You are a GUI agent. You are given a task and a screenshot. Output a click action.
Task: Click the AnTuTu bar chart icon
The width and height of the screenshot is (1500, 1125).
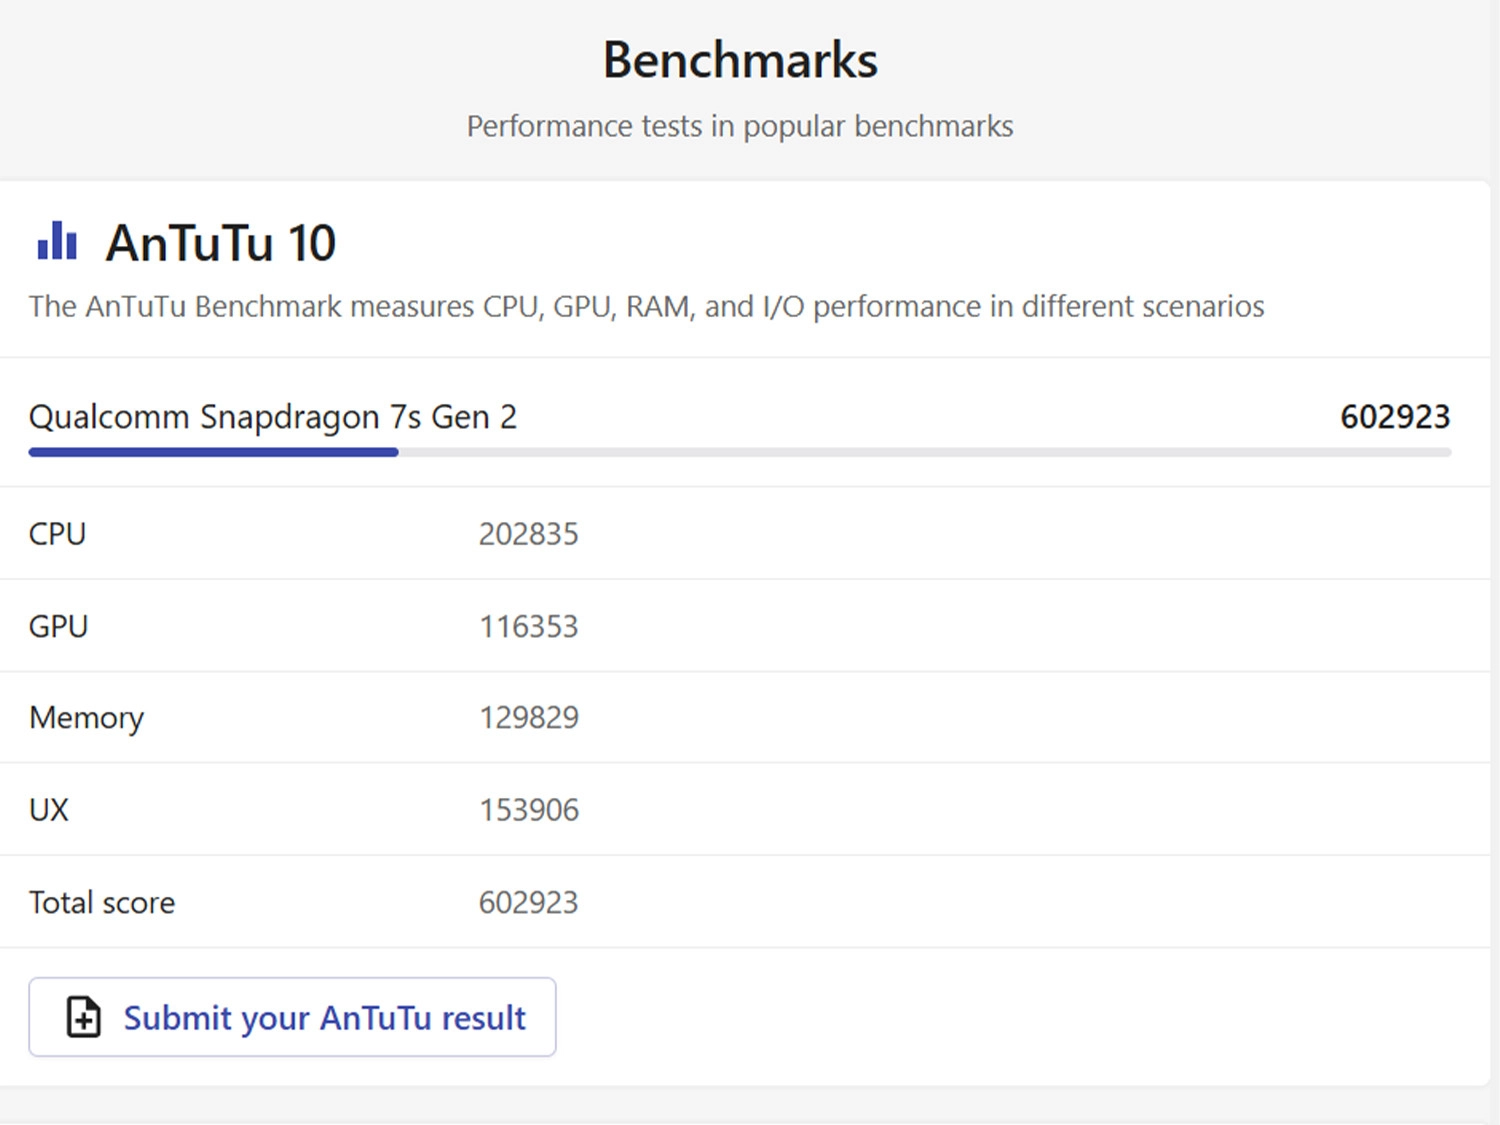click(57, 241)
